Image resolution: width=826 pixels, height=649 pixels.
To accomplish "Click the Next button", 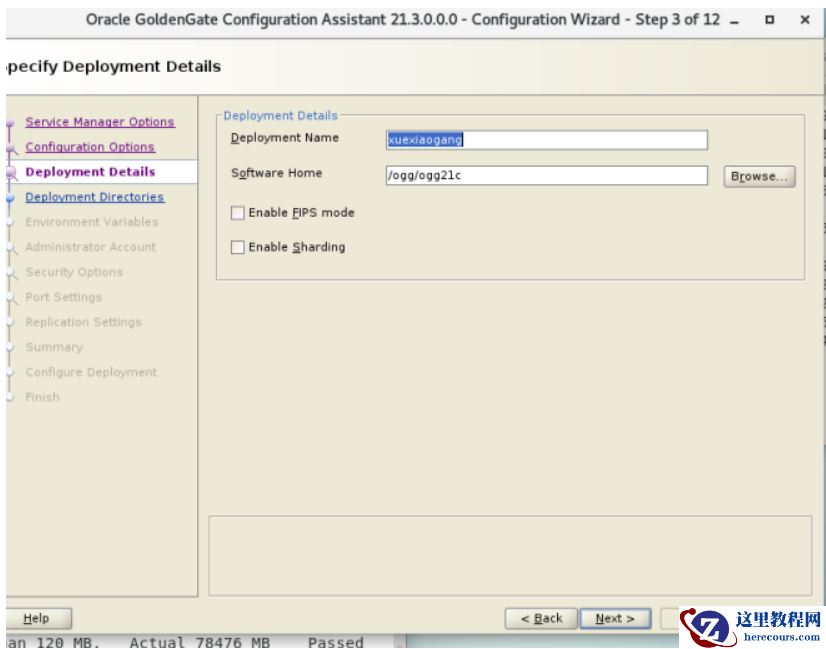I will coord(615,618).
